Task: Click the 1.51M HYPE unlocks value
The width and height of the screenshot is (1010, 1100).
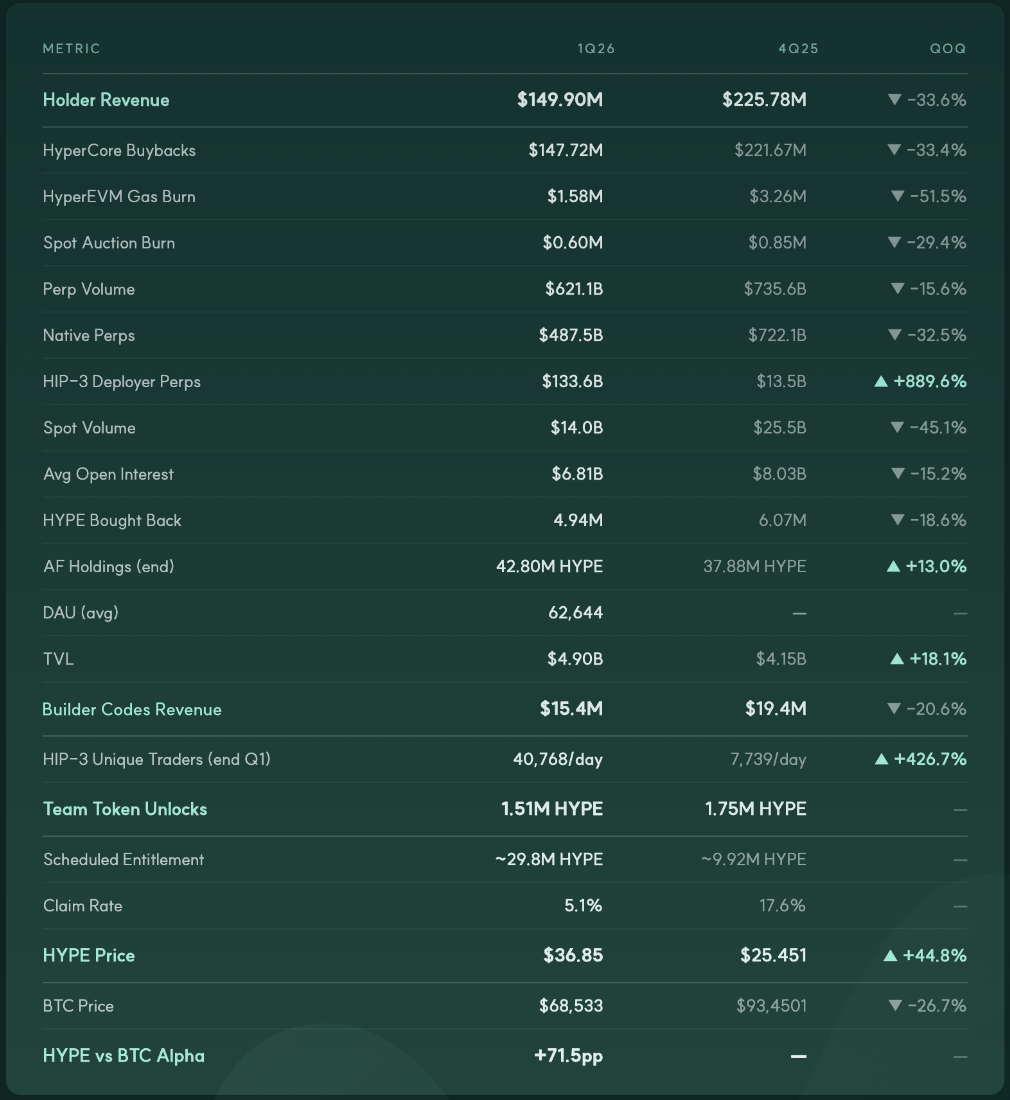Action: [x=552, y=810]
